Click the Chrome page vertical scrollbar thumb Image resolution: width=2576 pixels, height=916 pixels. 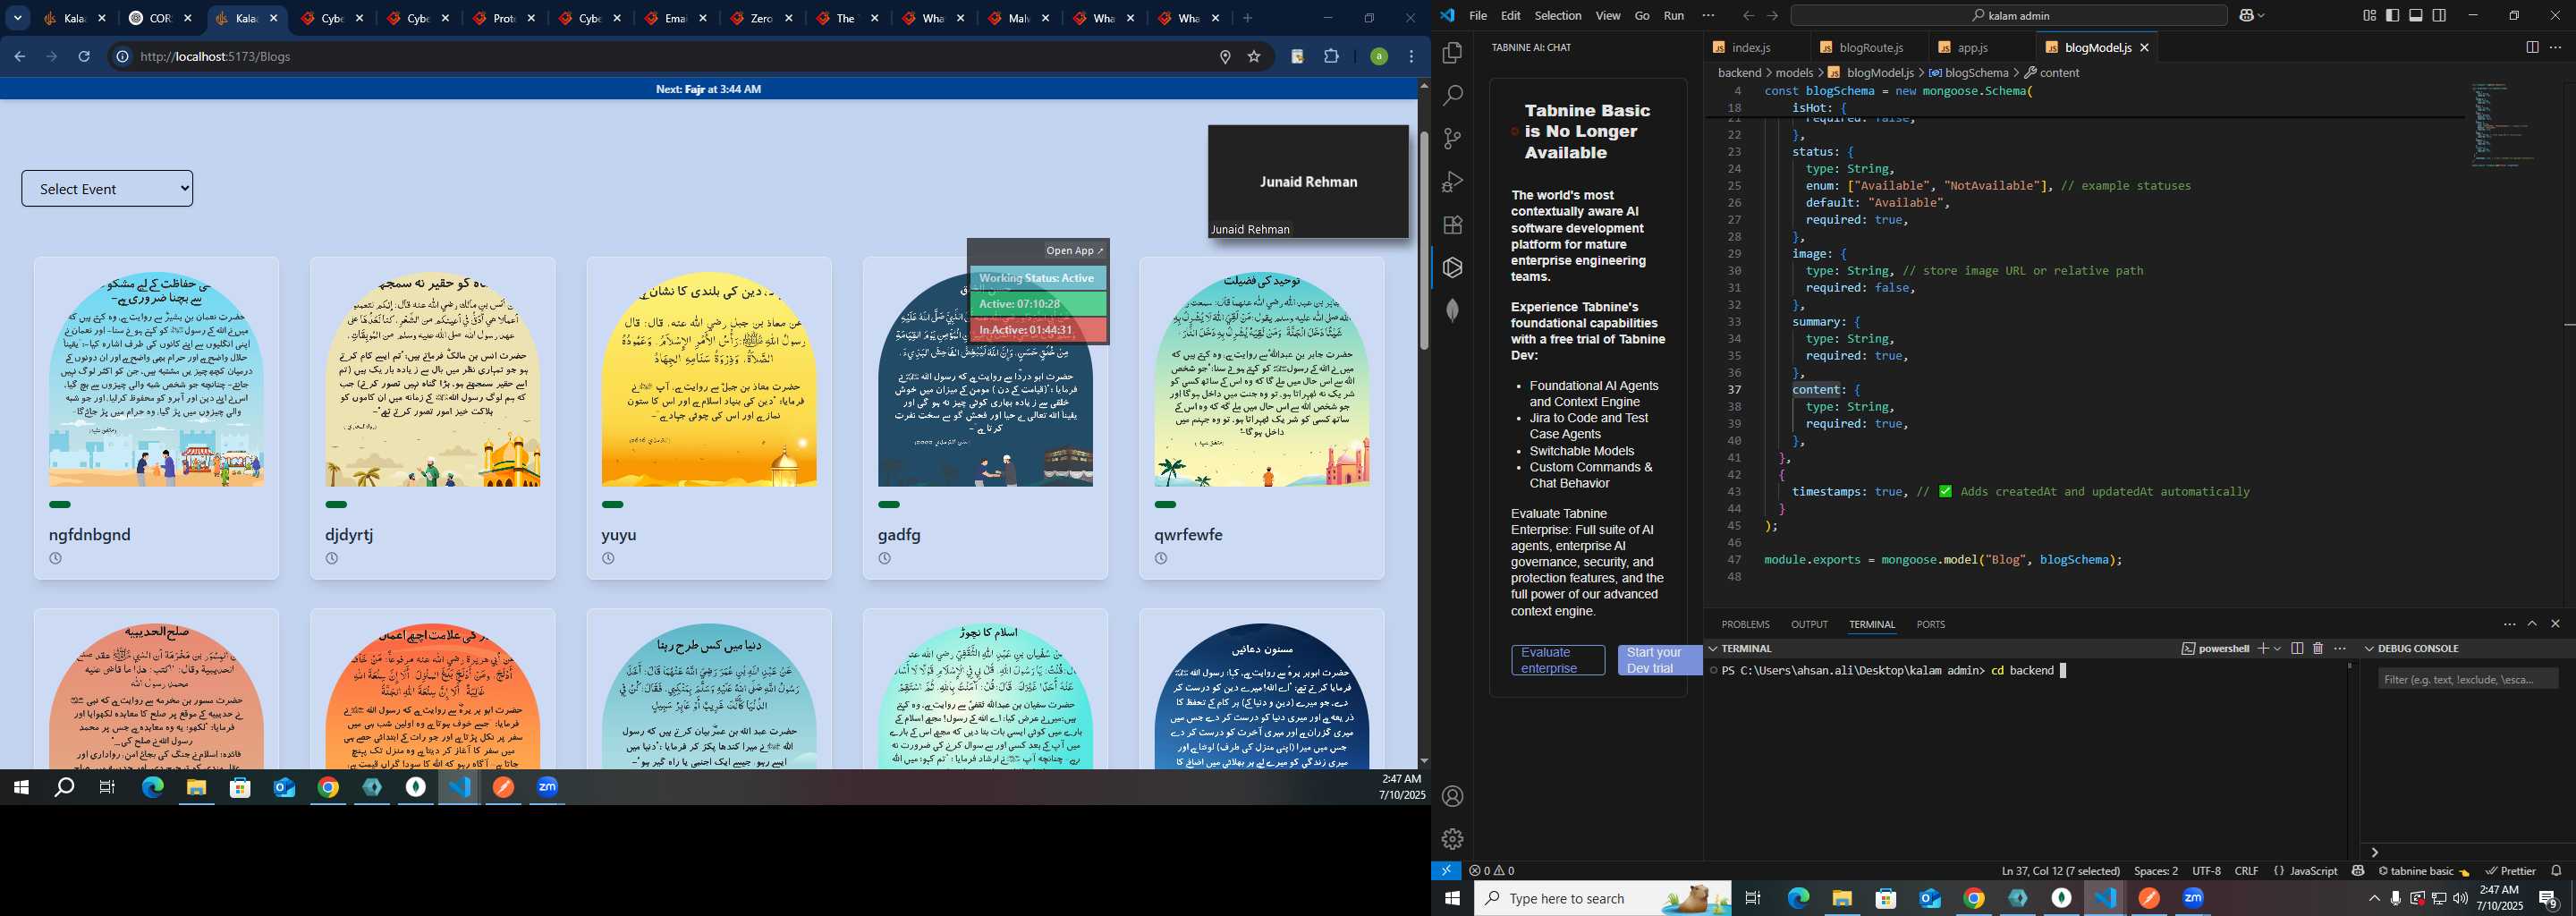1424,240
